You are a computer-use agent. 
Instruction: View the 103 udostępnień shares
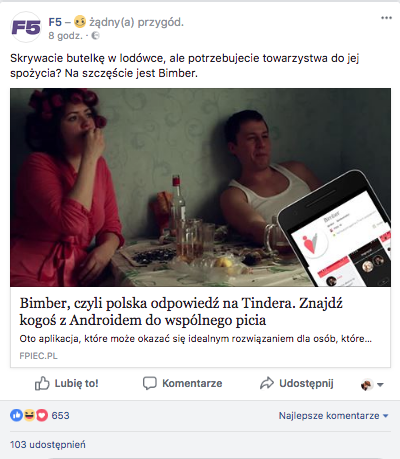[48, 445]
